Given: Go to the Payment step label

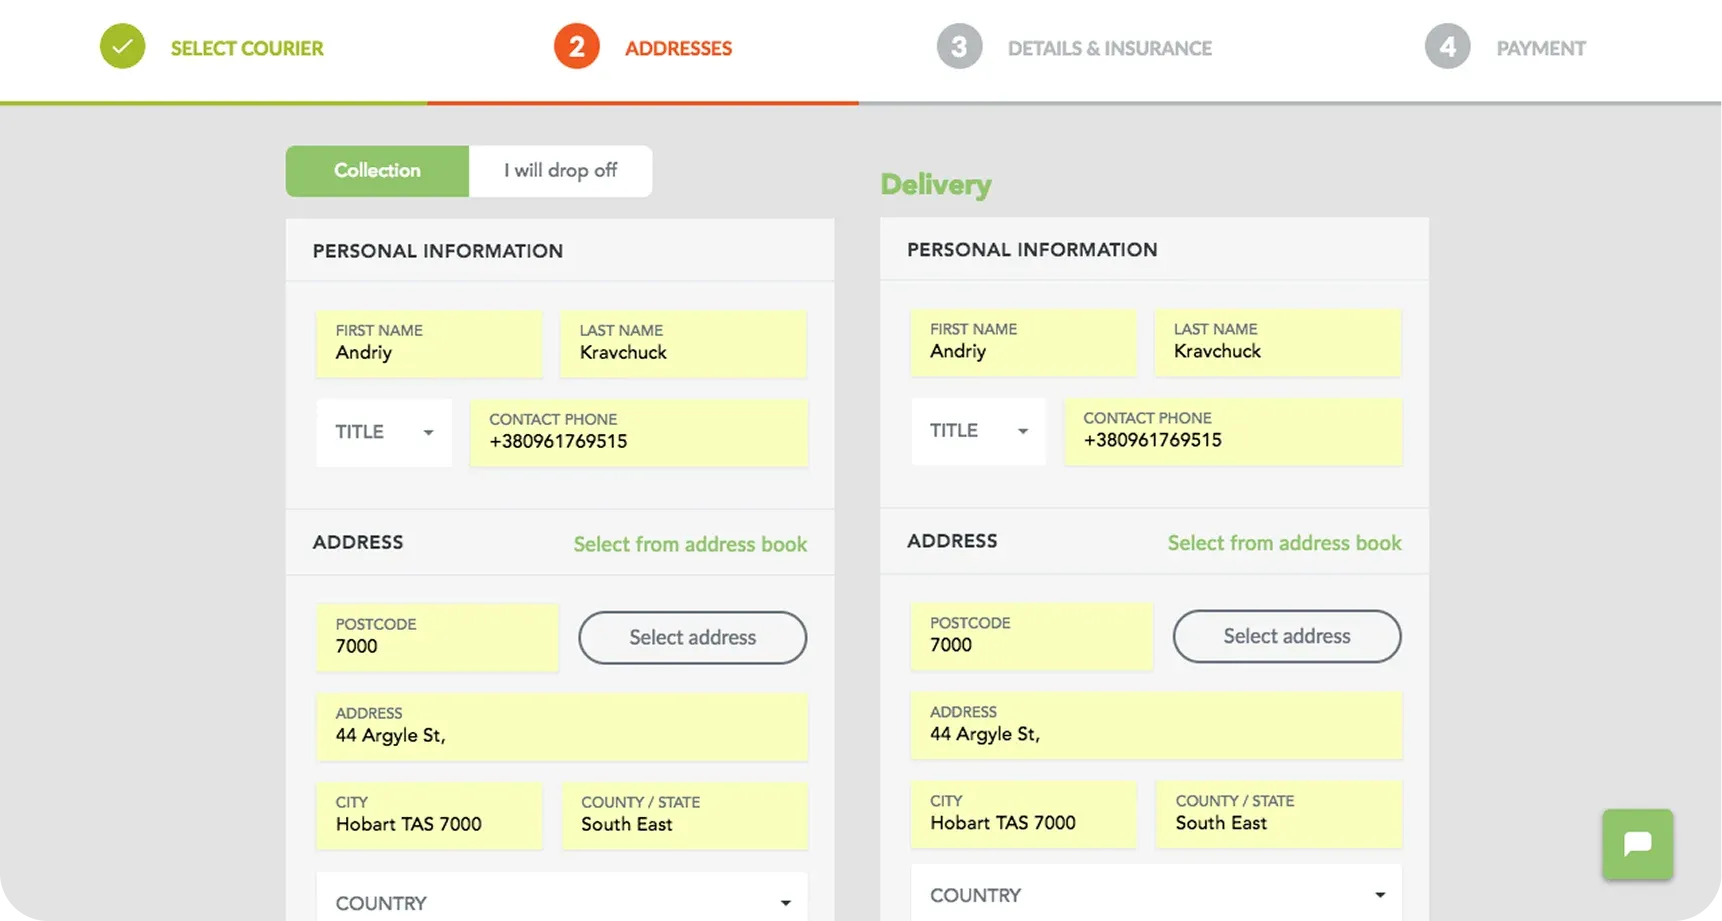Looking at the screenshot, I should coord(1540,48).
